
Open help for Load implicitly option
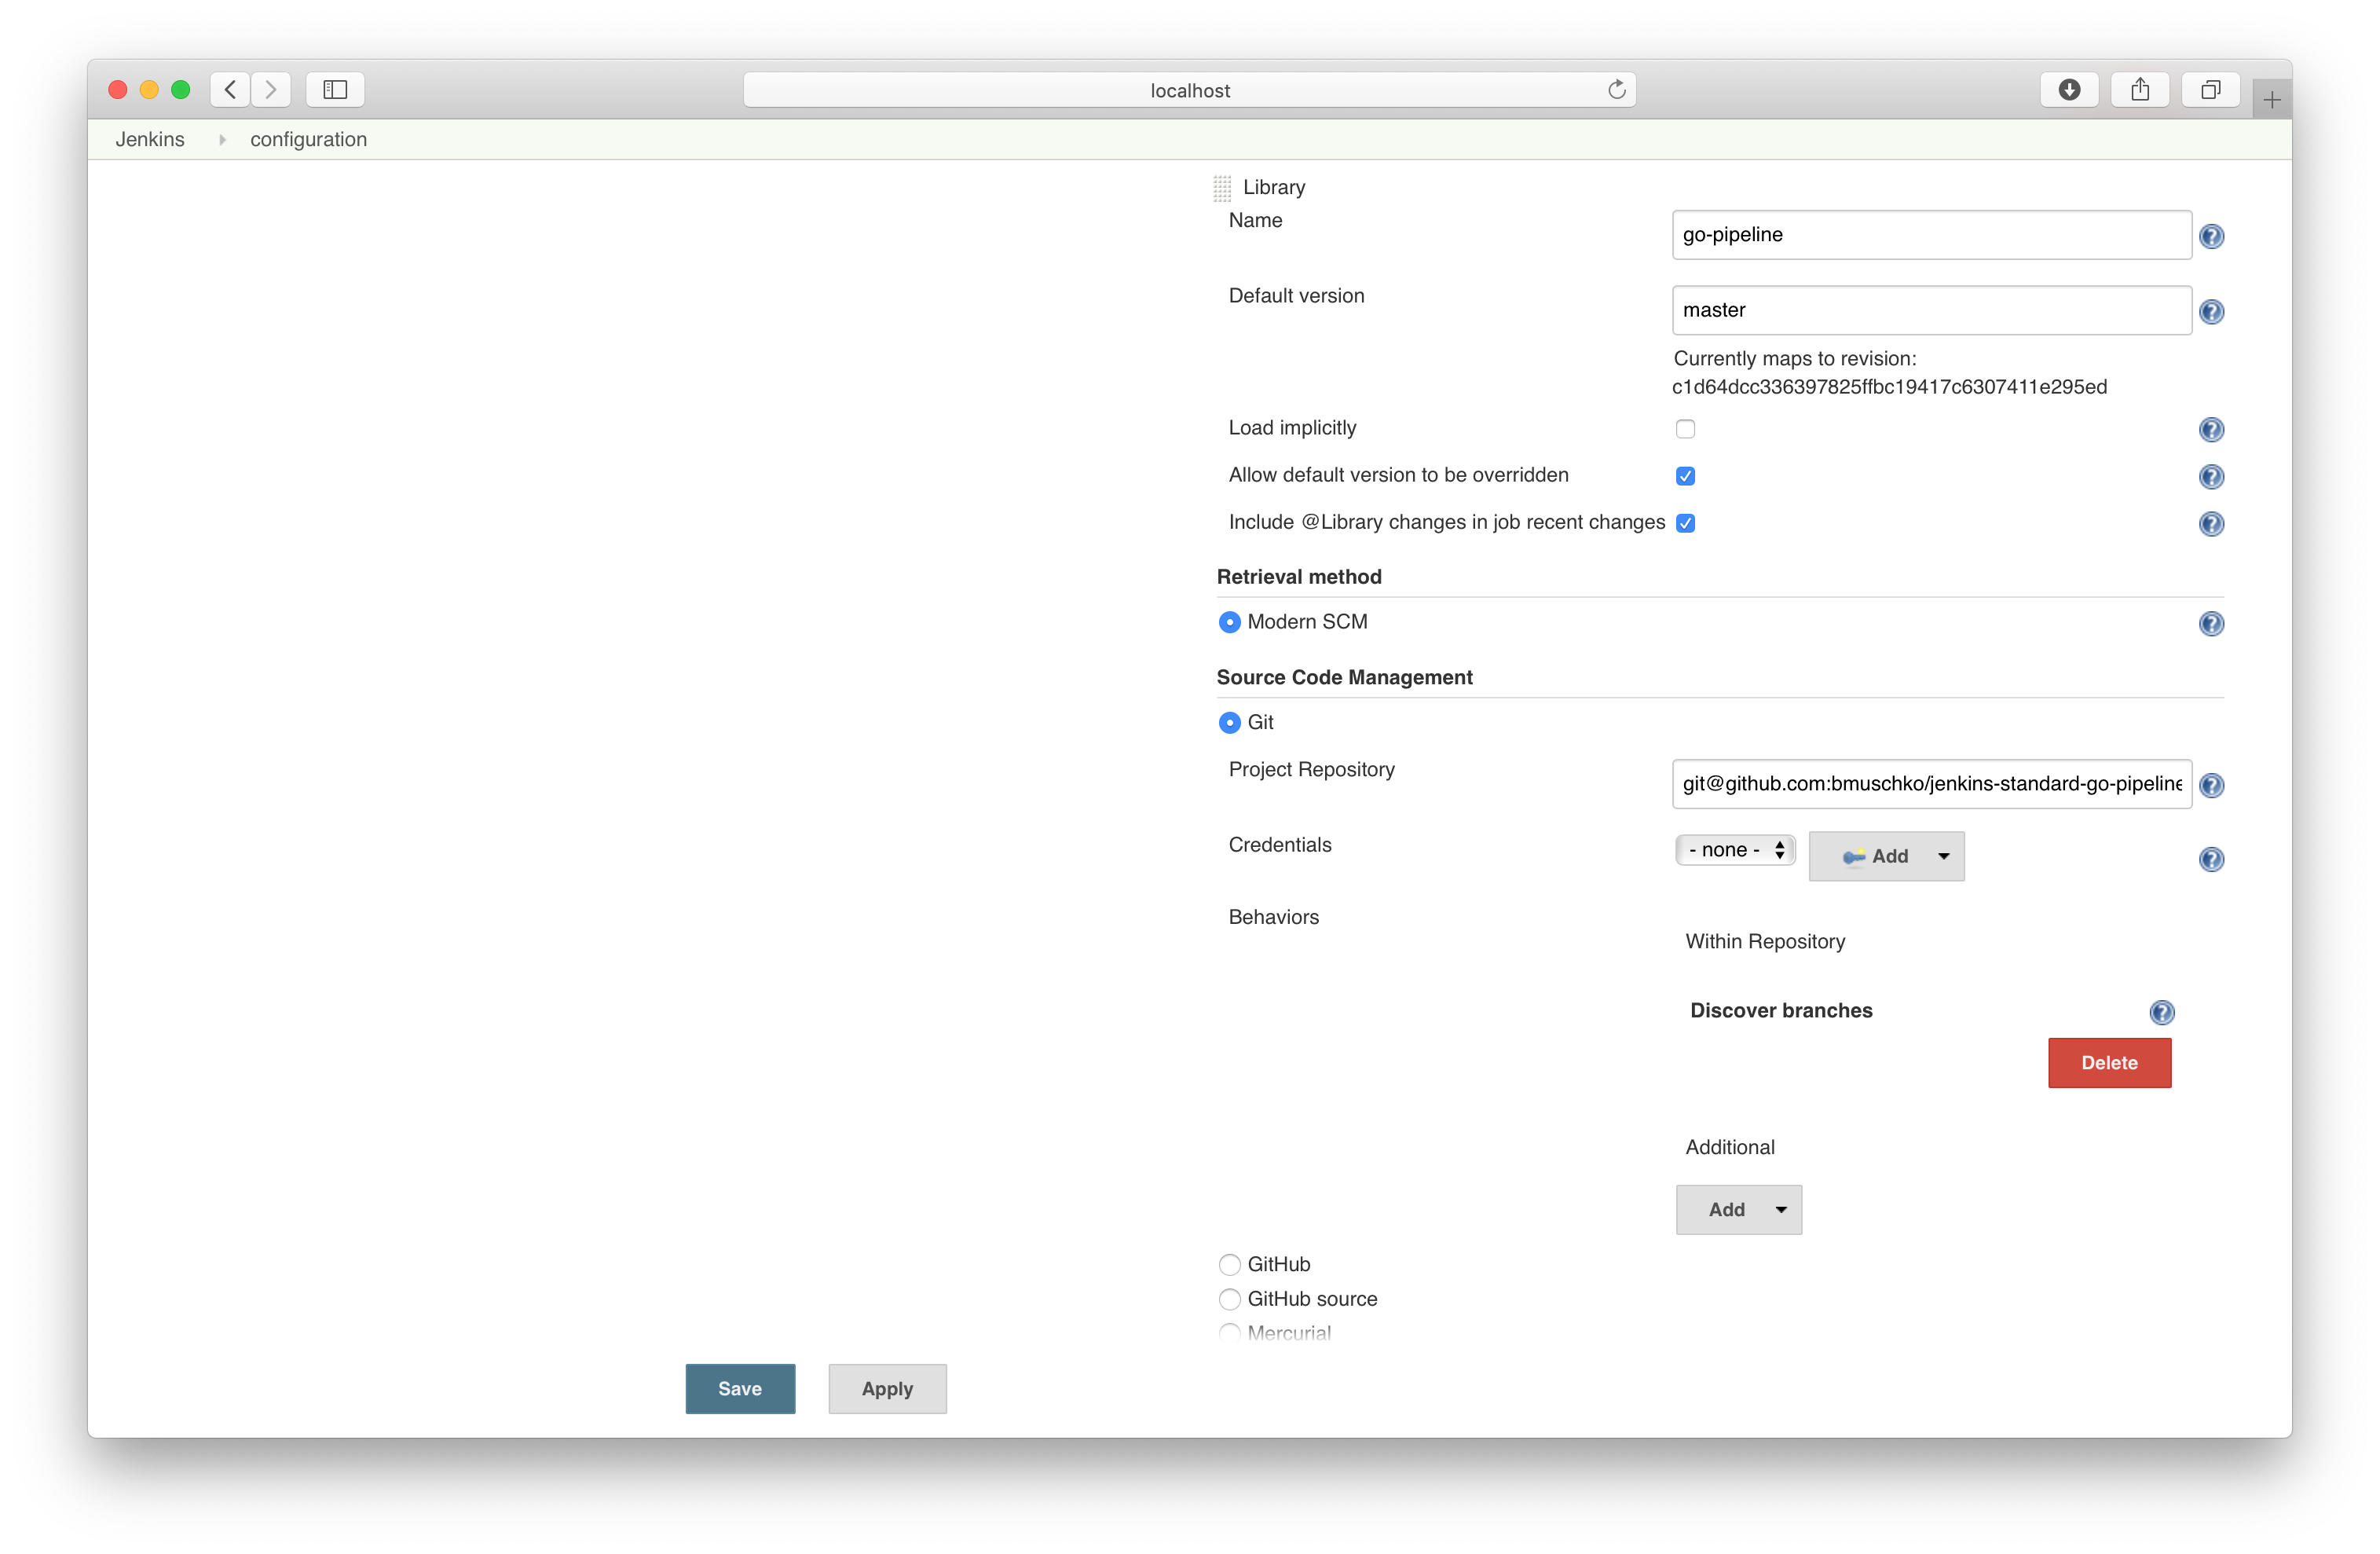coord(2212,430)
